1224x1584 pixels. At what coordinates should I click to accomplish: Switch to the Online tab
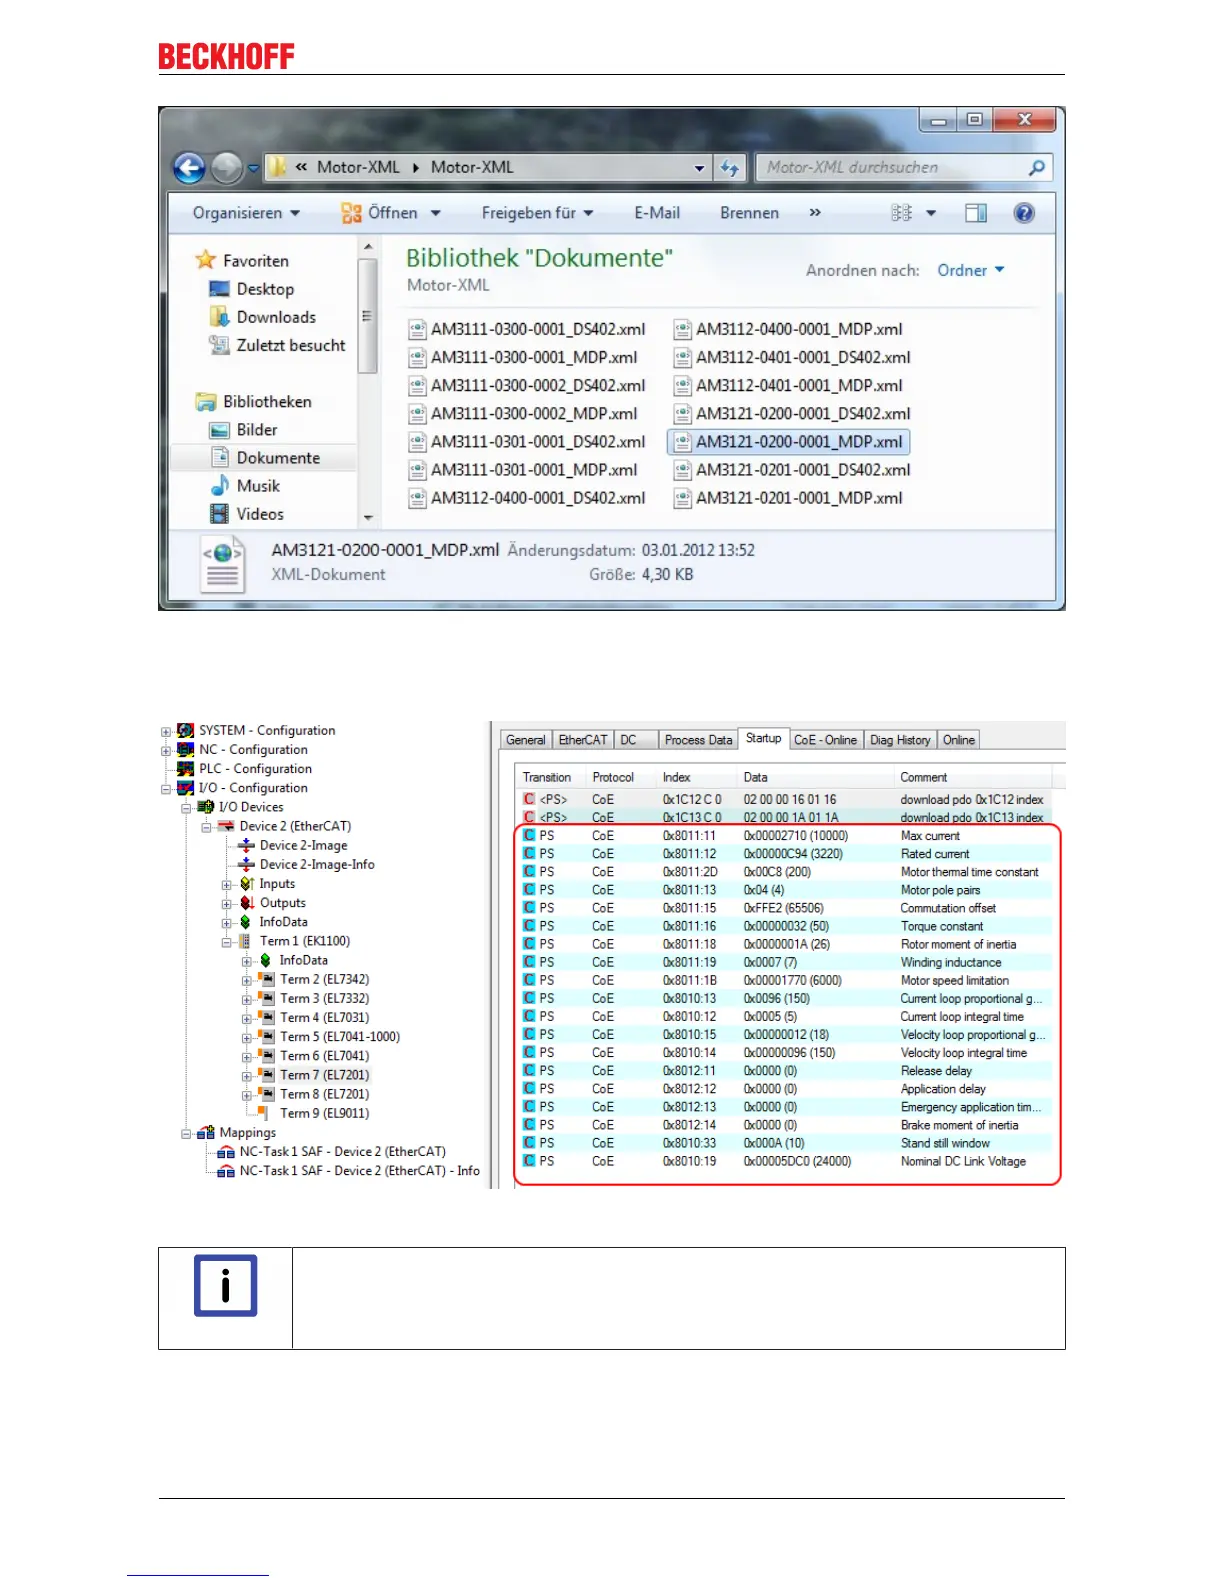958,740
